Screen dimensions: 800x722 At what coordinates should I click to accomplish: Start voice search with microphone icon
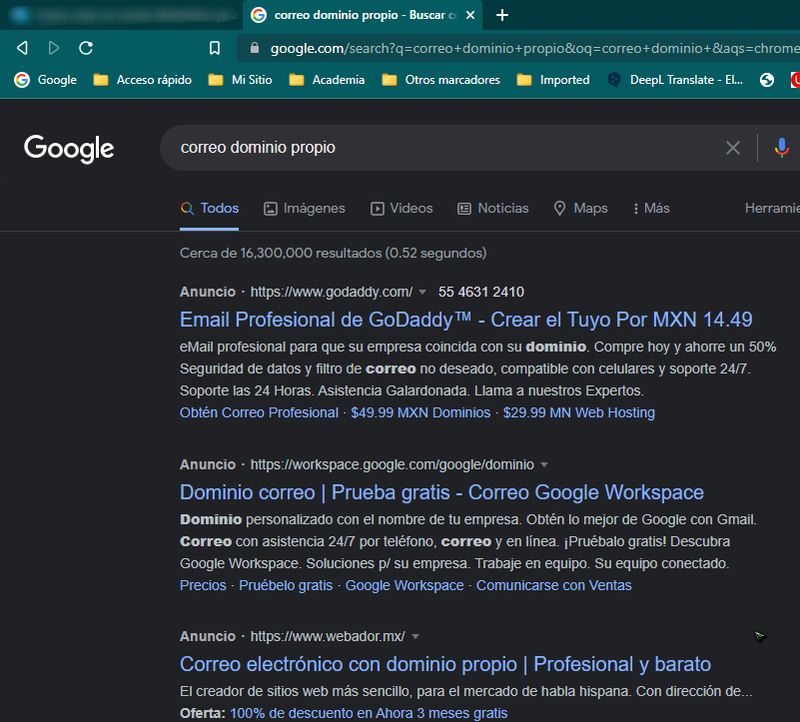781,148
